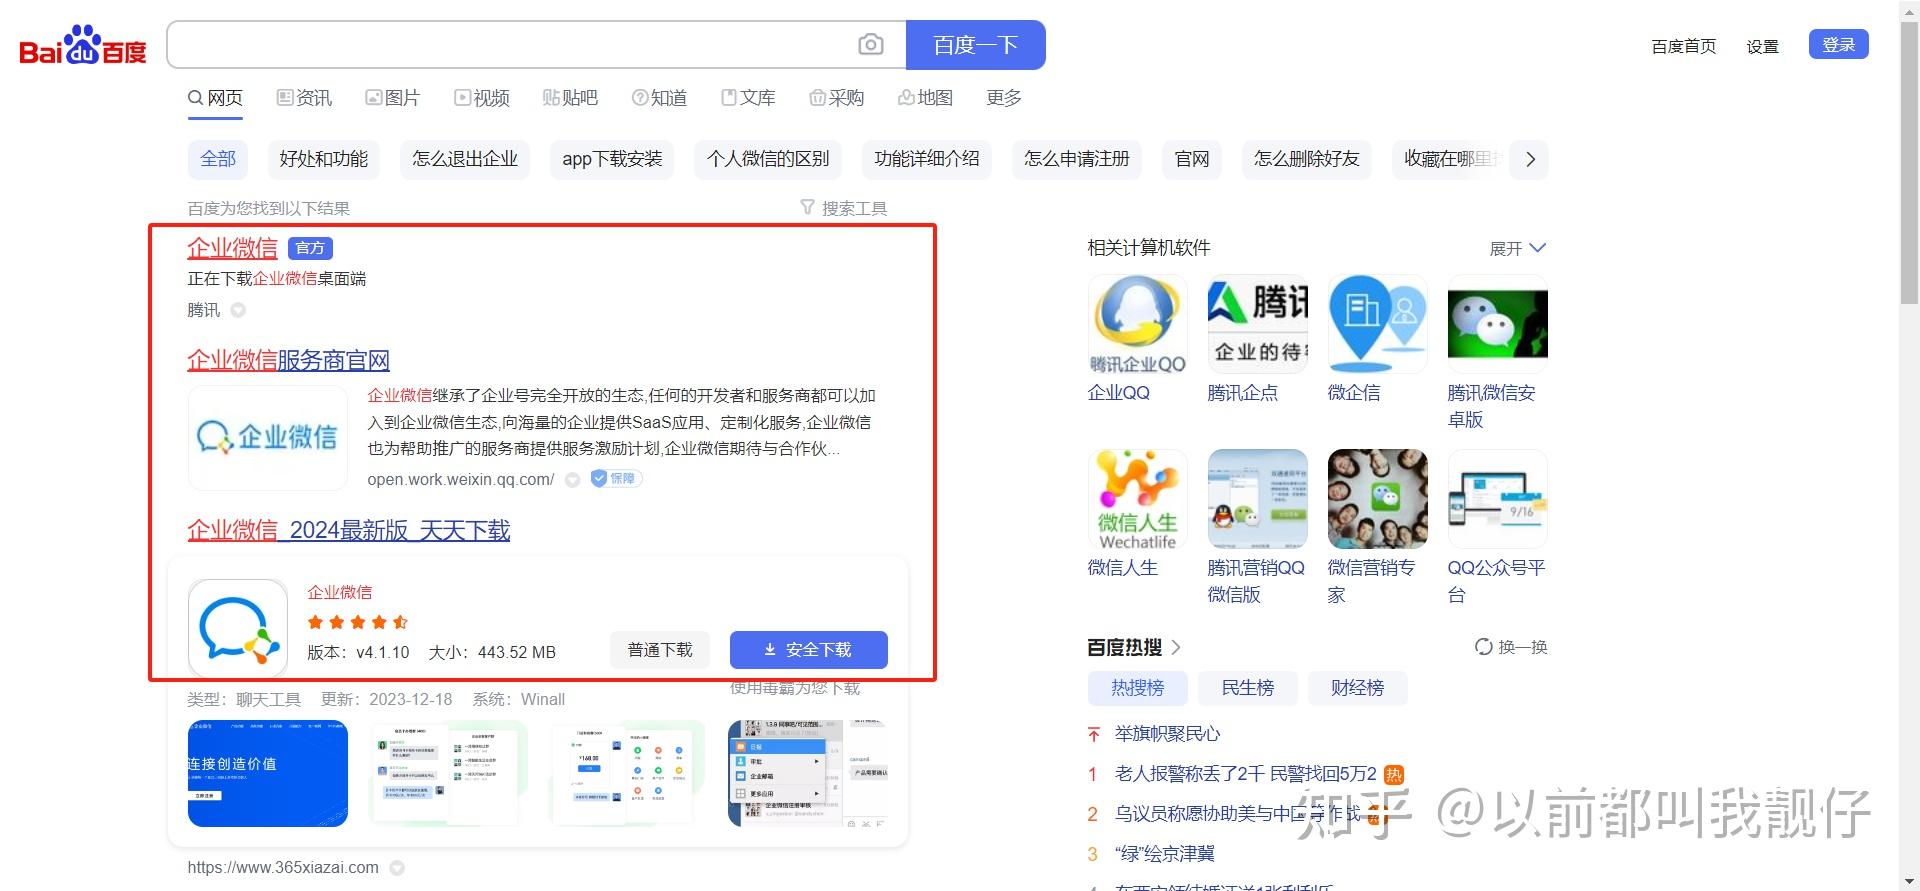This screenshot has height=891, width=1920.
Task: Open 设置 menu at top right
Action: point(1762,46)
